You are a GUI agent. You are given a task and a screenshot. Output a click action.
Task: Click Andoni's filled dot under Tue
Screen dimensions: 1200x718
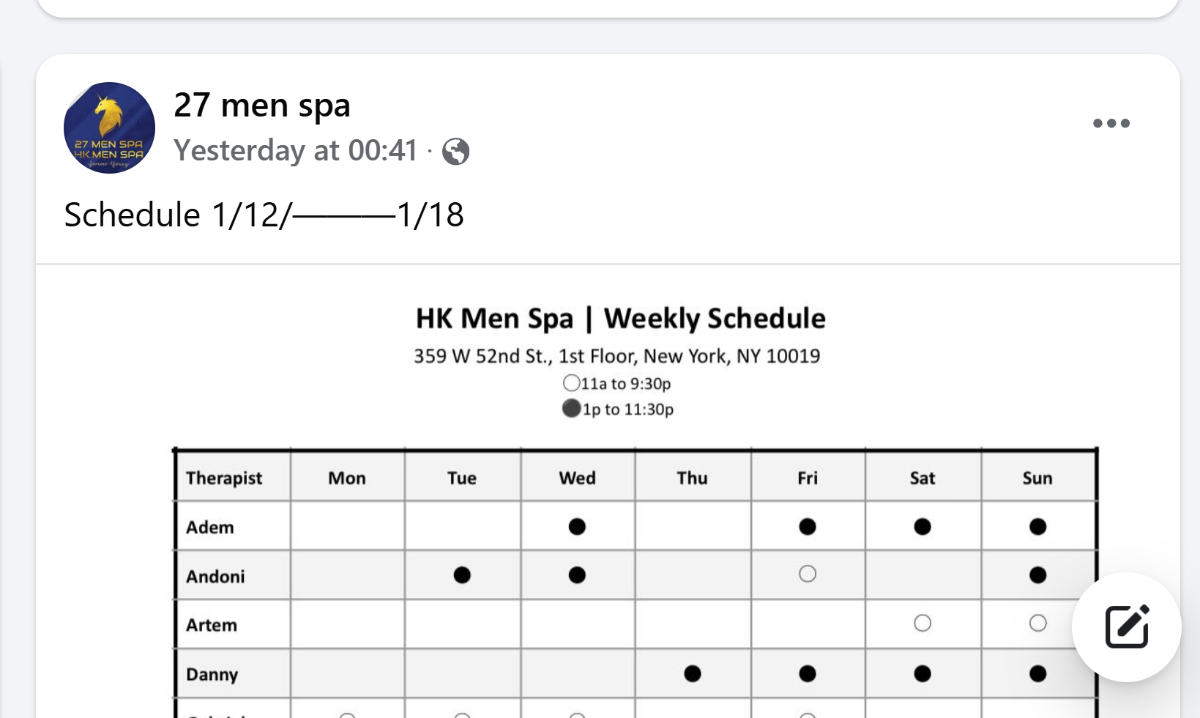462,575
